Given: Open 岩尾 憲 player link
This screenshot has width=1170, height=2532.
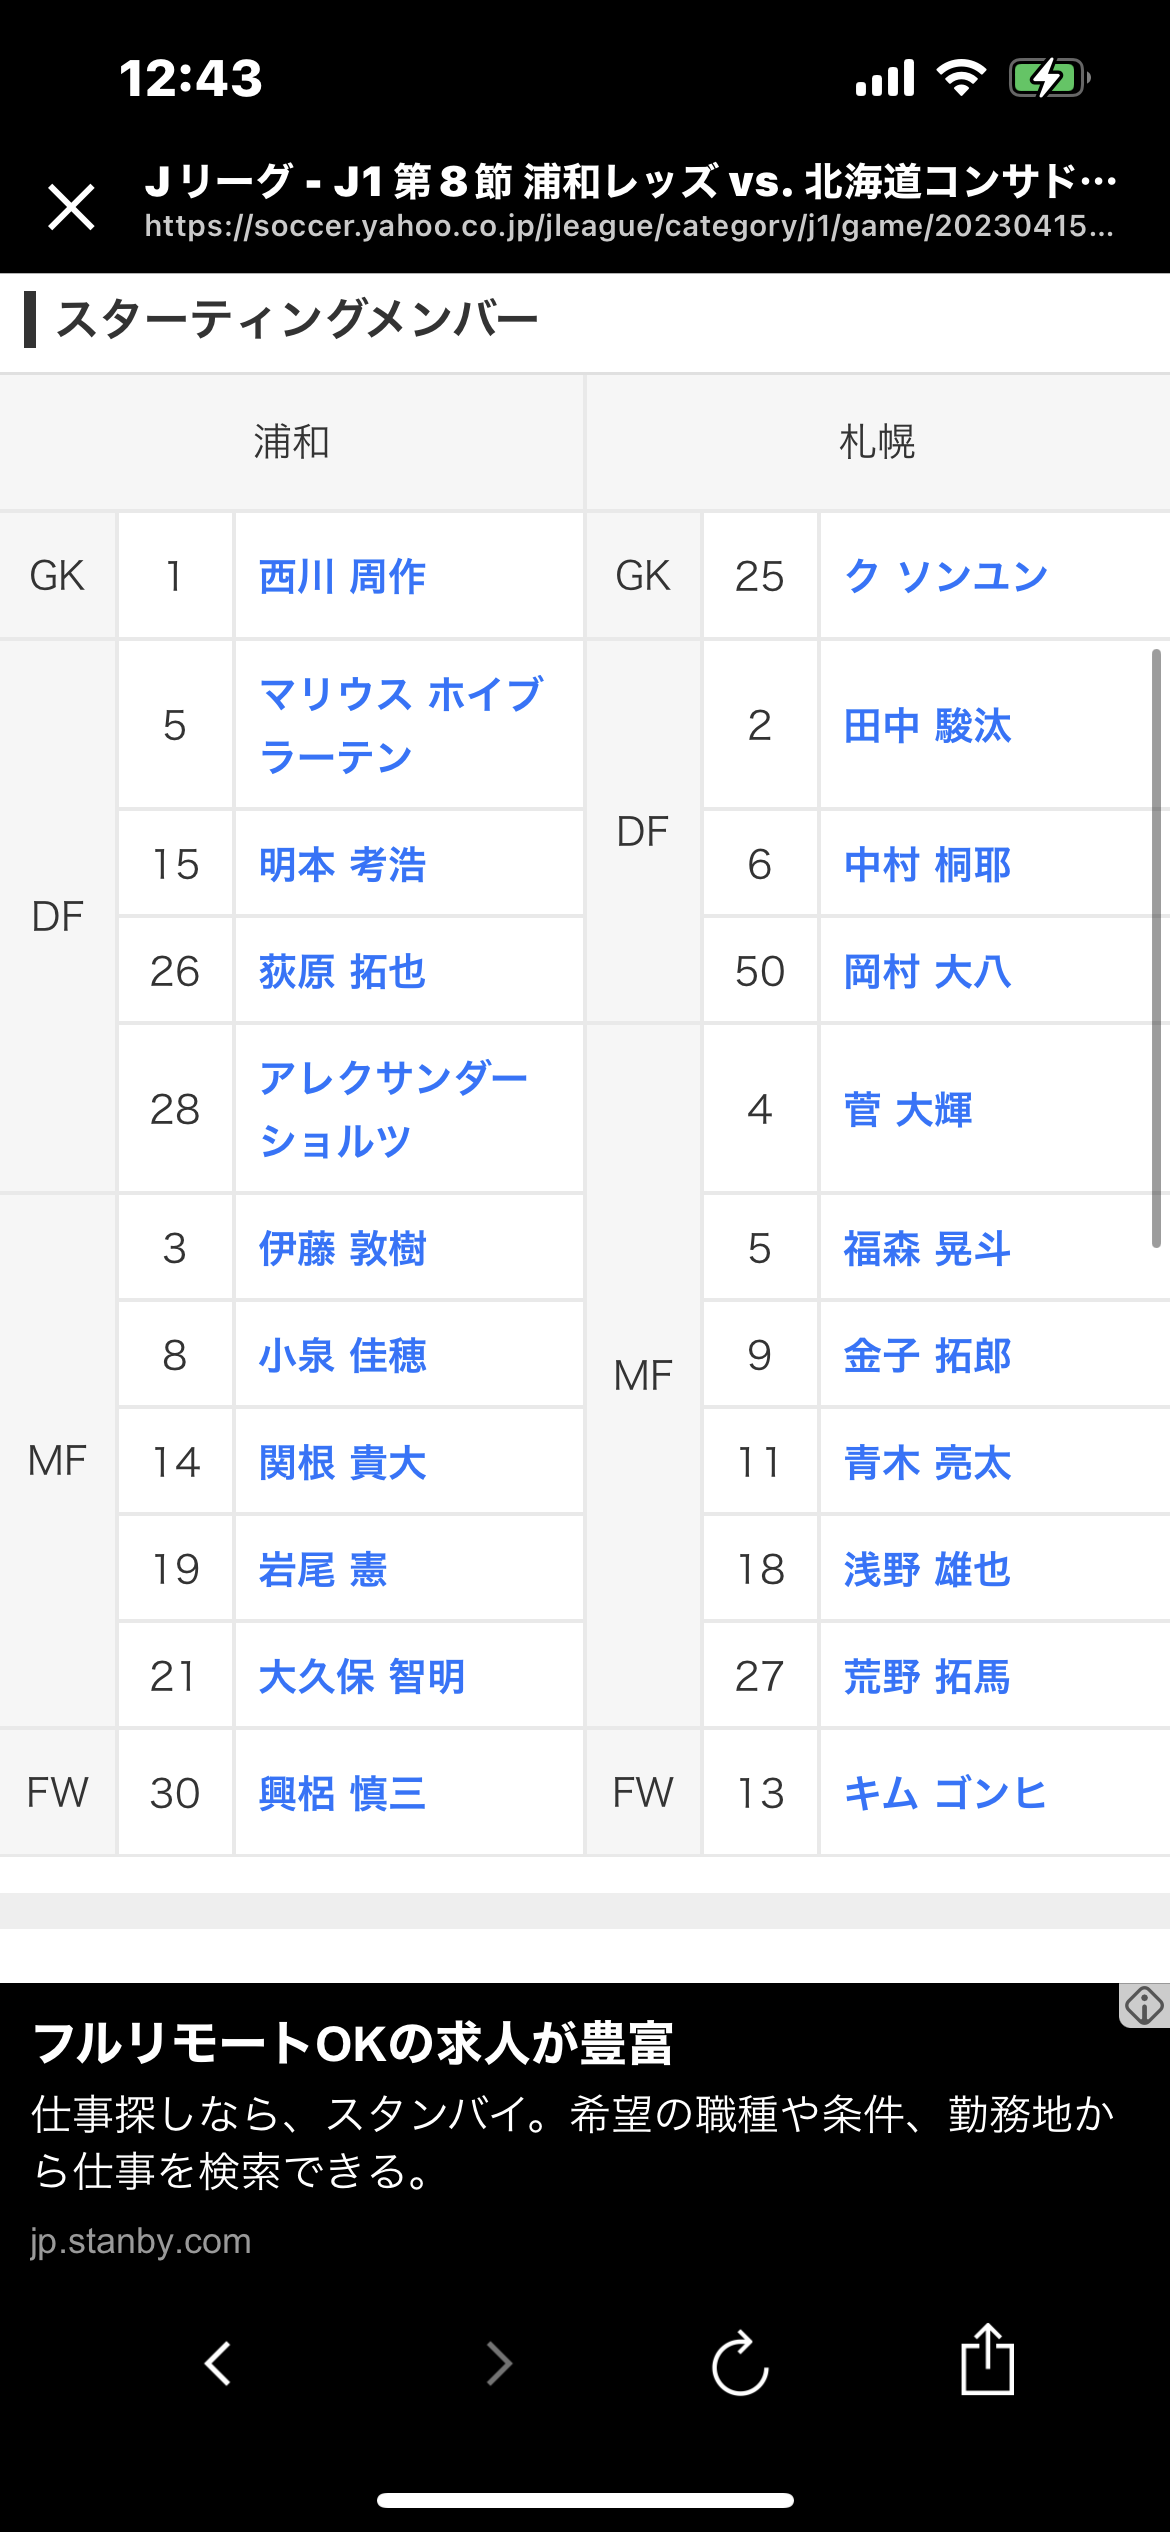Looking at the screenshot, I should (x=322, y=1570).
